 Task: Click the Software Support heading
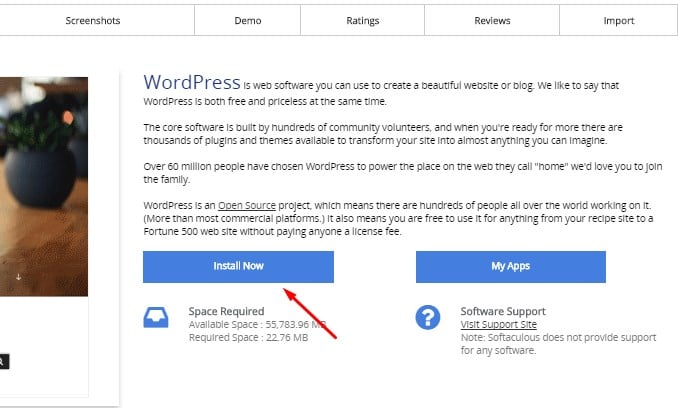[x=503, y=311]
